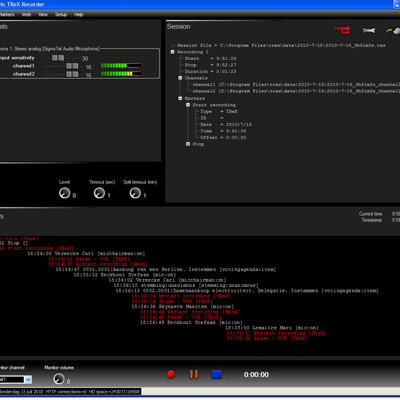Select the Aankoop van een Berline log line
Image resolution: width=400 pixels, height=400 pixels.
(166, 269)
